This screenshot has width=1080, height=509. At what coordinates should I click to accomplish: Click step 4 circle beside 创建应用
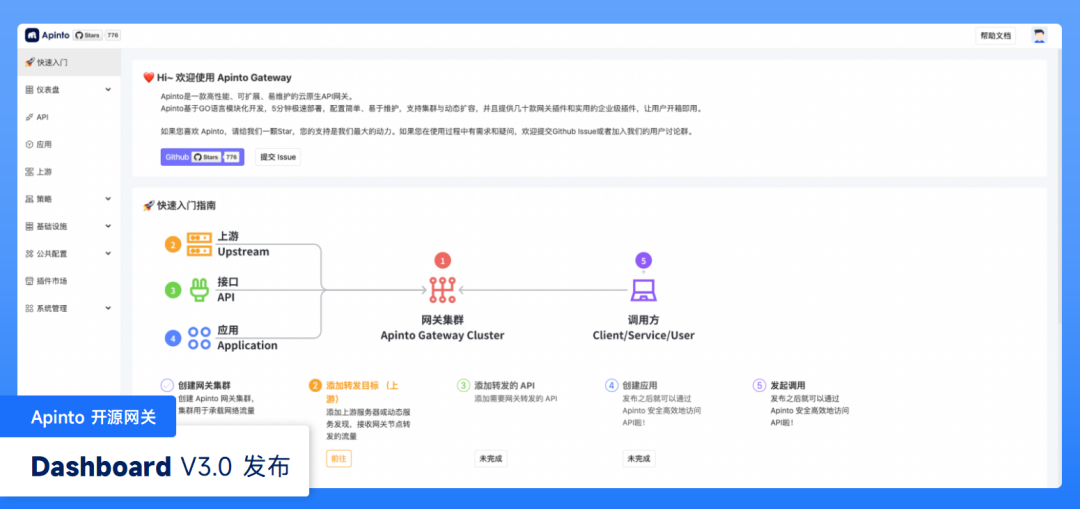(612, 385)
